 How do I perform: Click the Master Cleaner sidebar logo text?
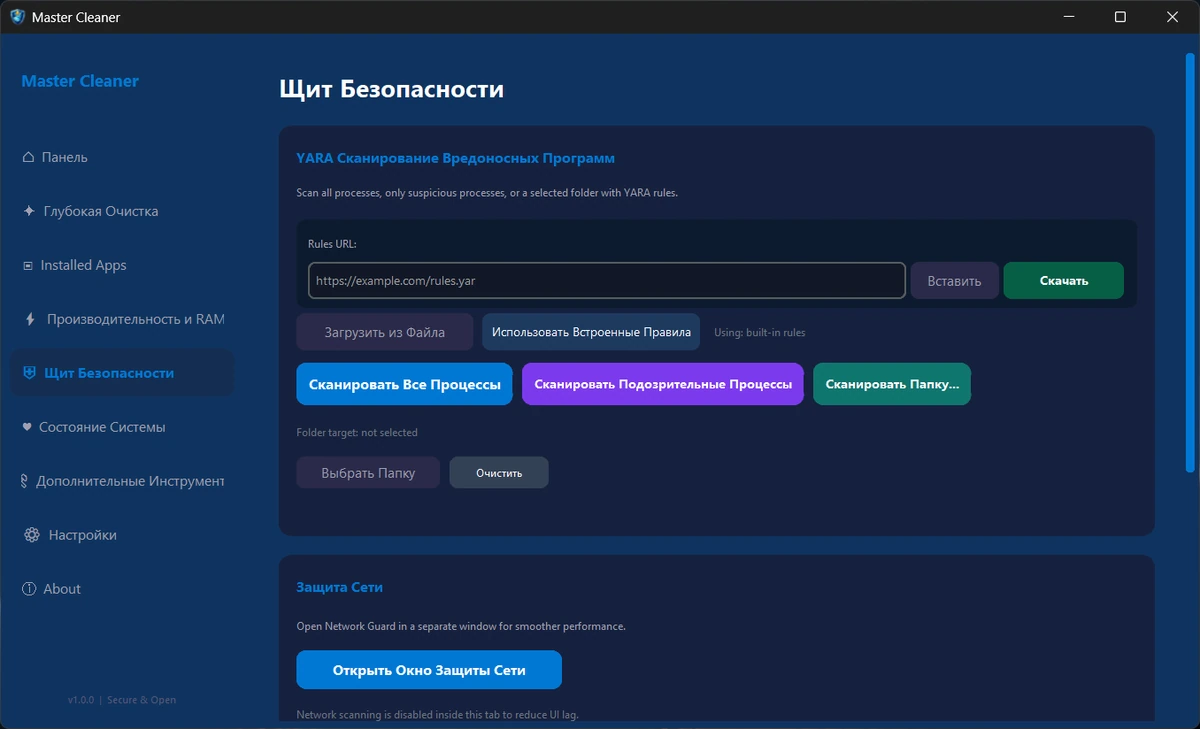click(80, 81)
